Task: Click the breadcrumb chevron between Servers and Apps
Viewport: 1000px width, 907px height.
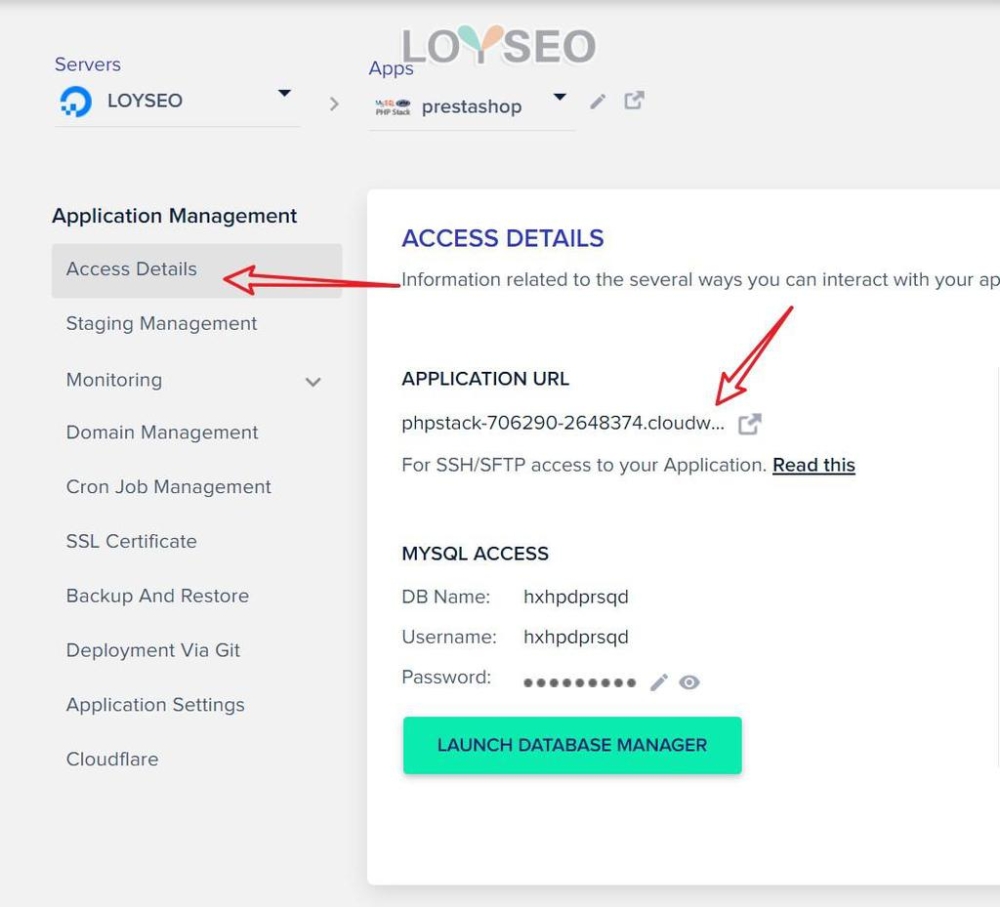Action: coord(334,104)
